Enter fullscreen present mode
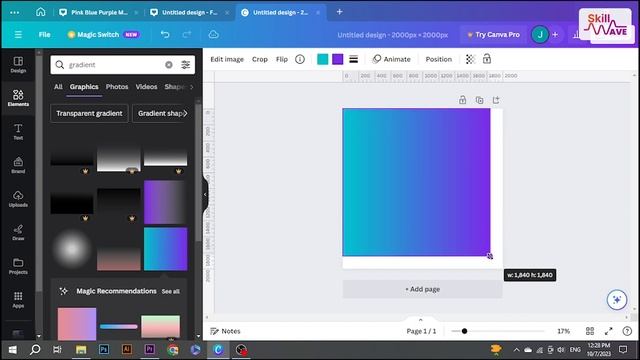 [609, 331]
